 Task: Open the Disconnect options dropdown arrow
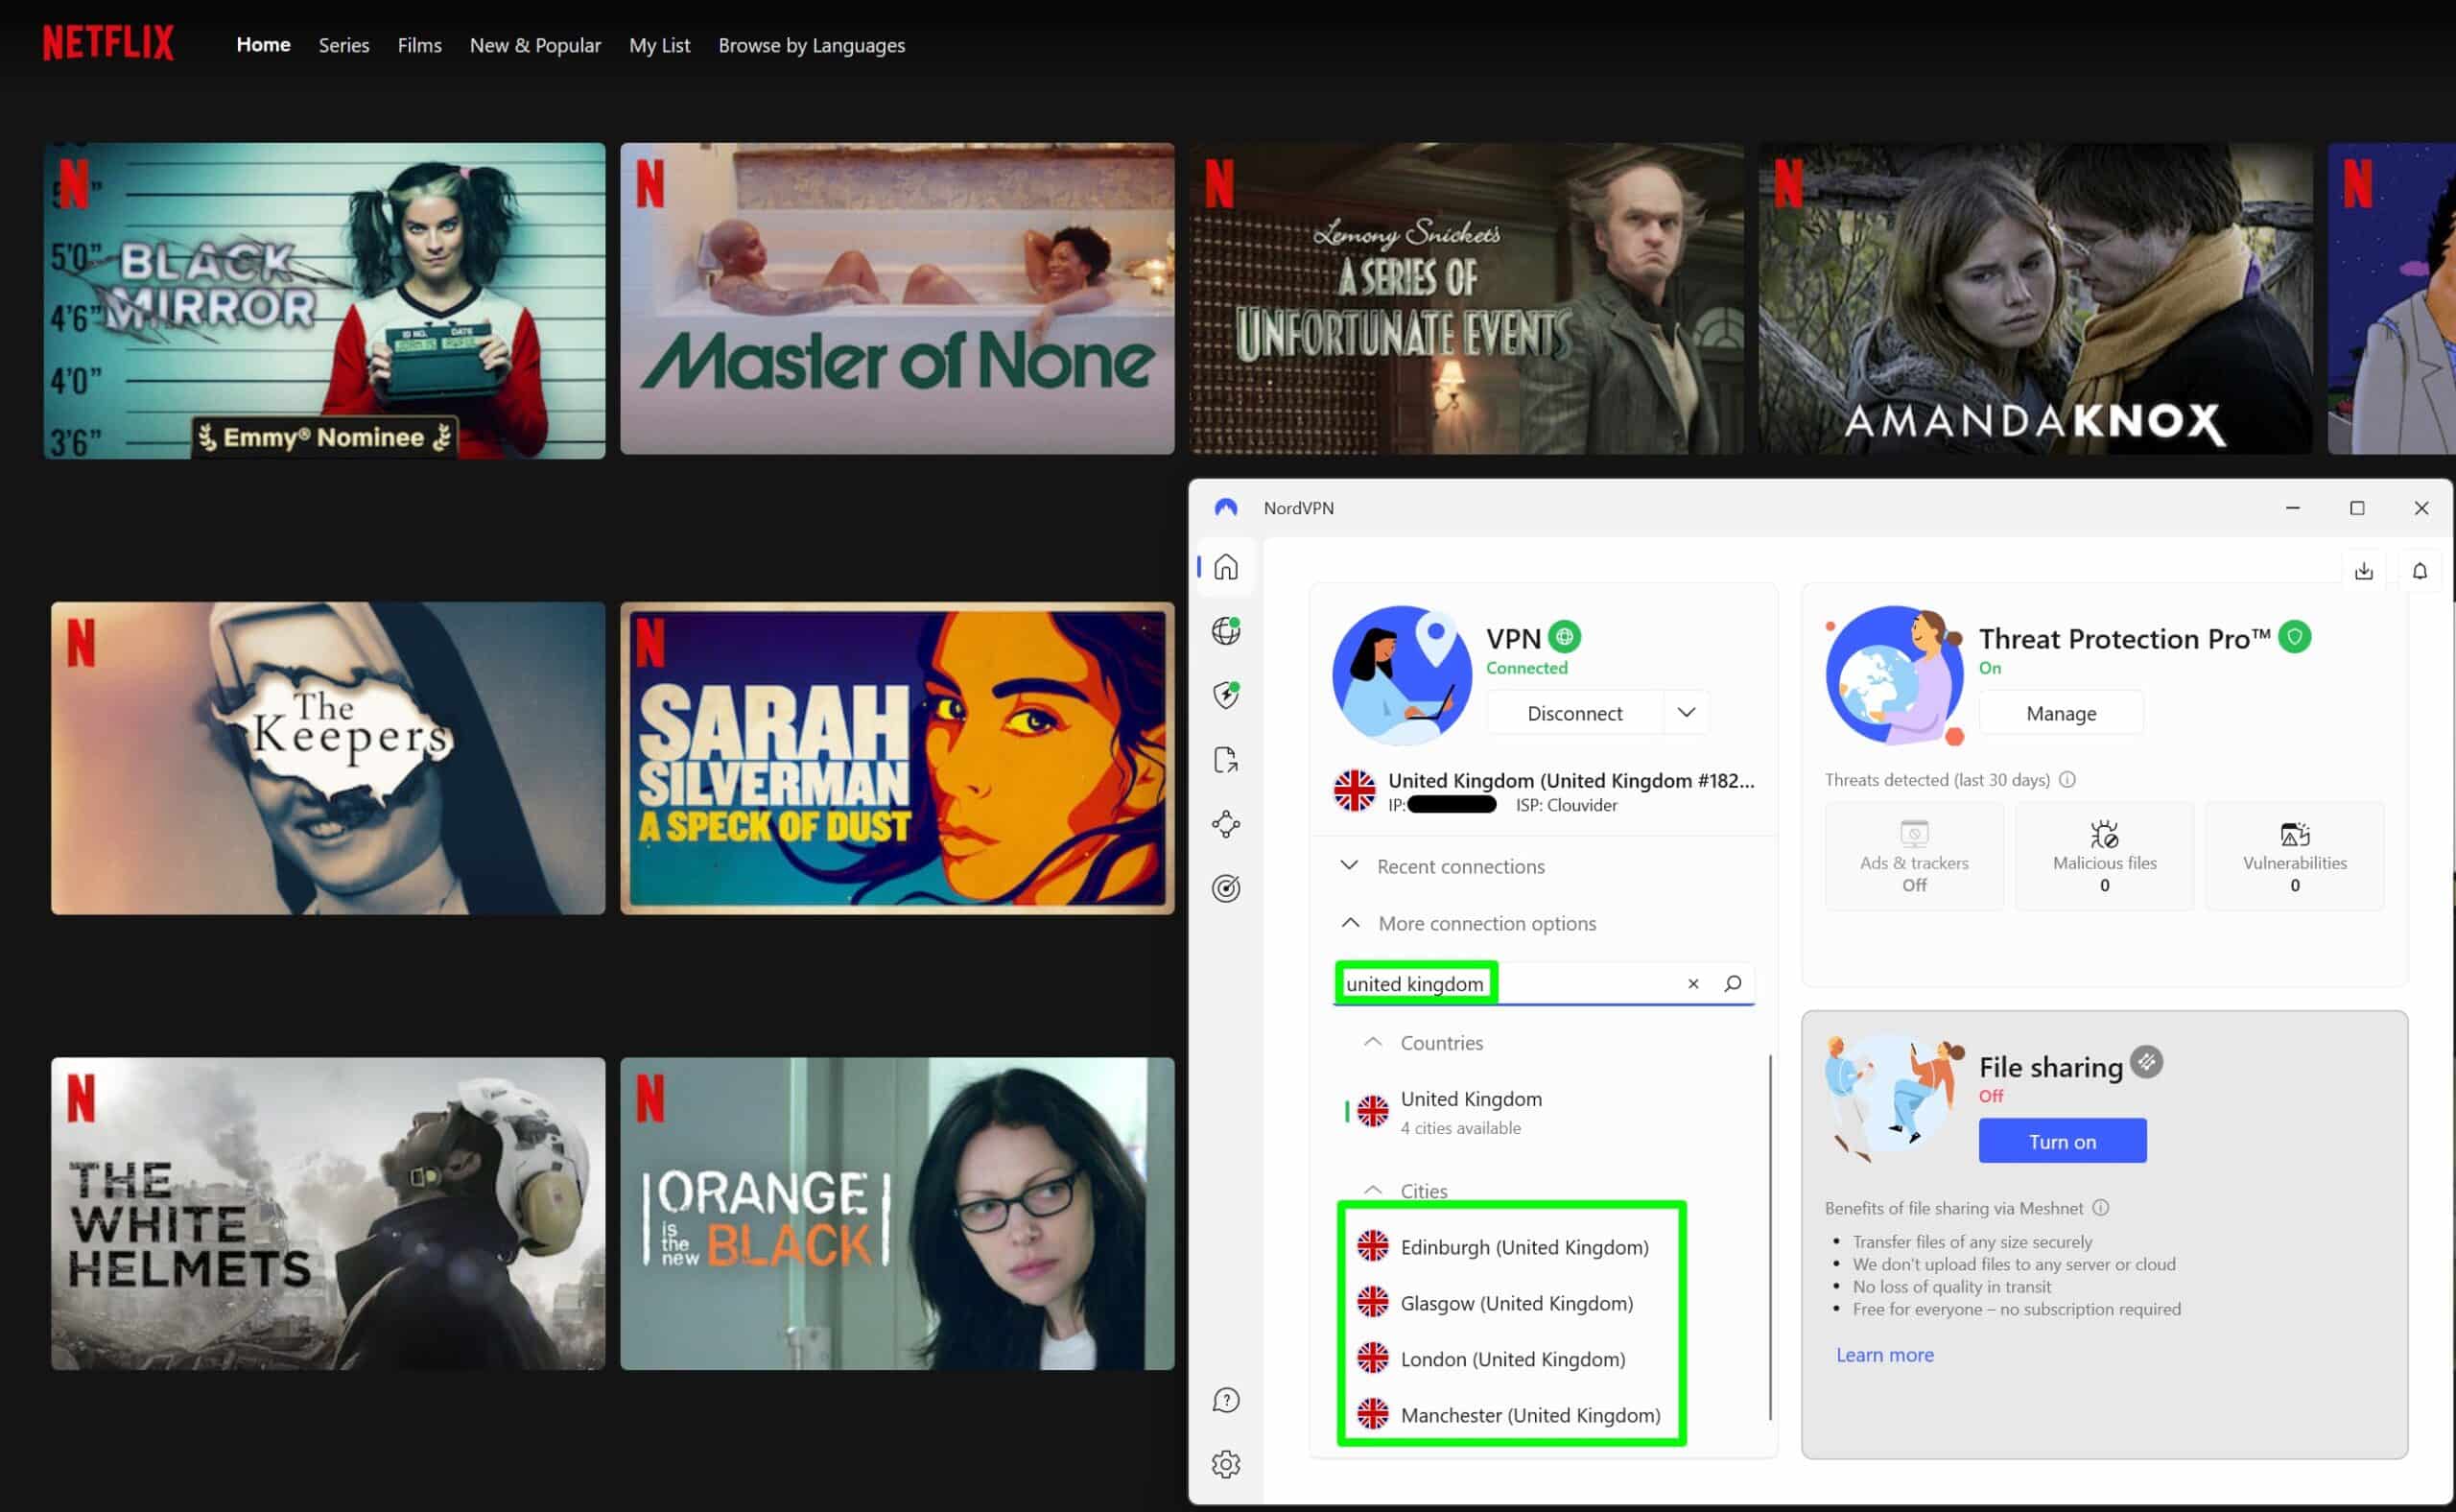1686,713
